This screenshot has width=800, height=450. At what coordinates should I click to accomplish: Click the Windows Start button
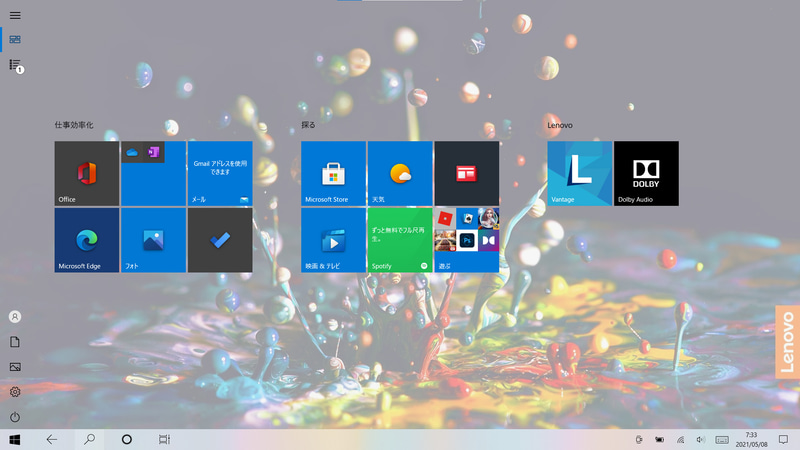15,439
